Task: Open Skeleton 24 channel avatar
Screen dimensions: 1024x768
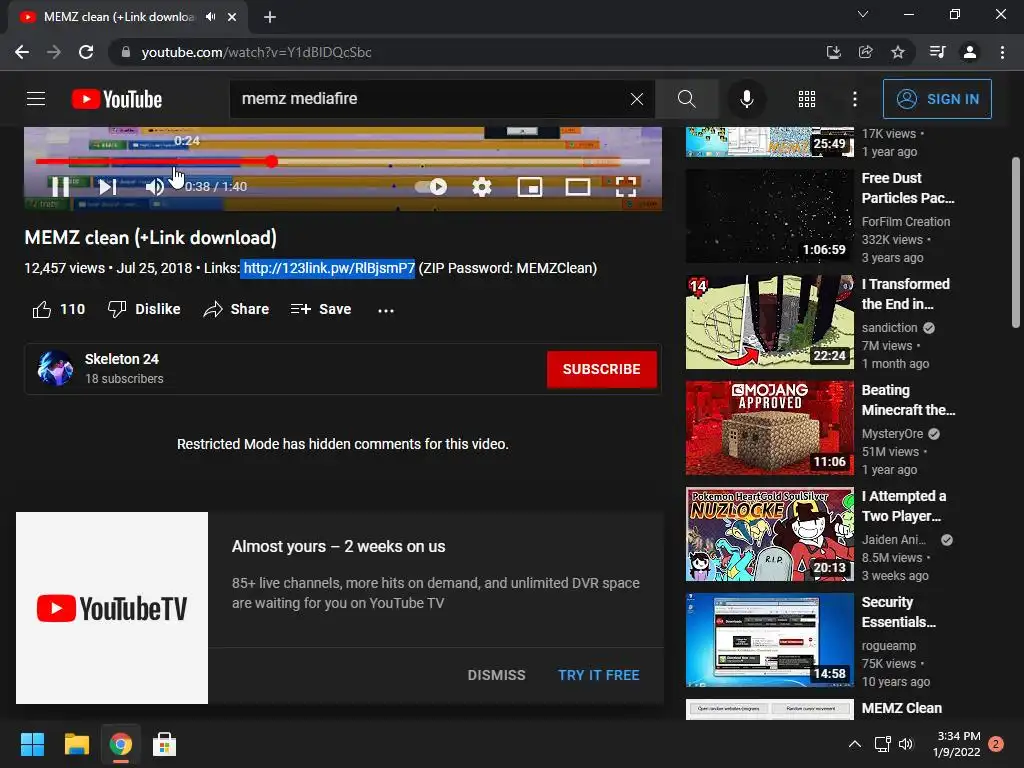Action: click(x=56, y=368)
